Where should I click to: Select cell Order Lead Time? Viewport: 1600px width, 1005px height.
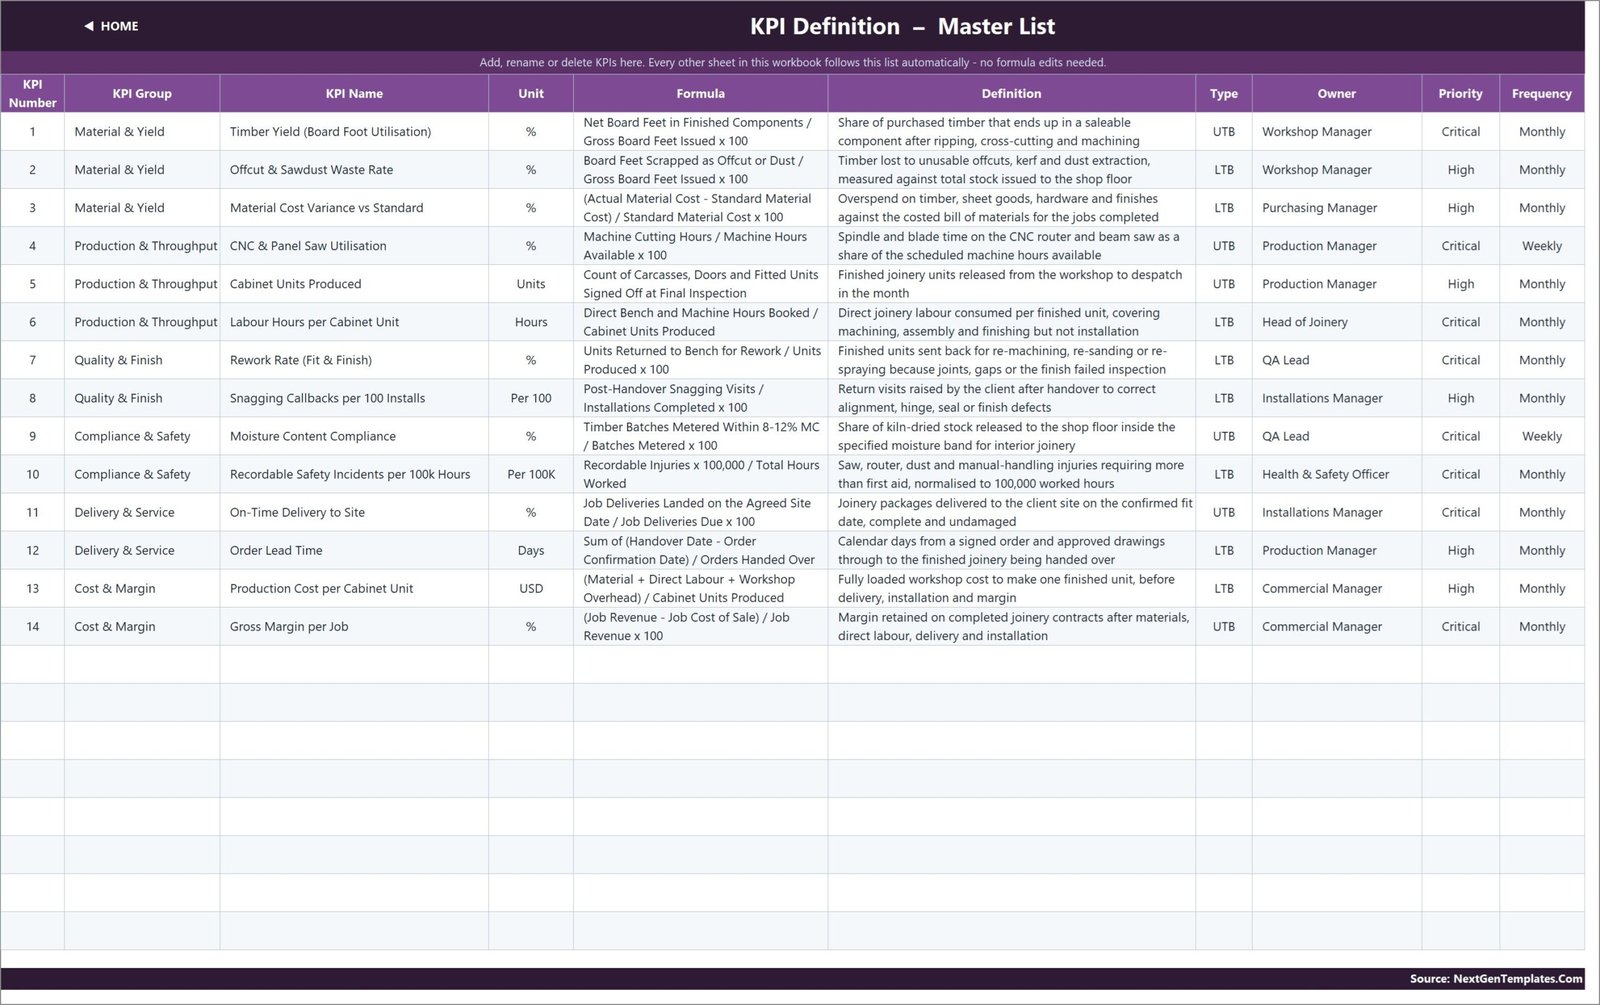click(x=354, y=550)
